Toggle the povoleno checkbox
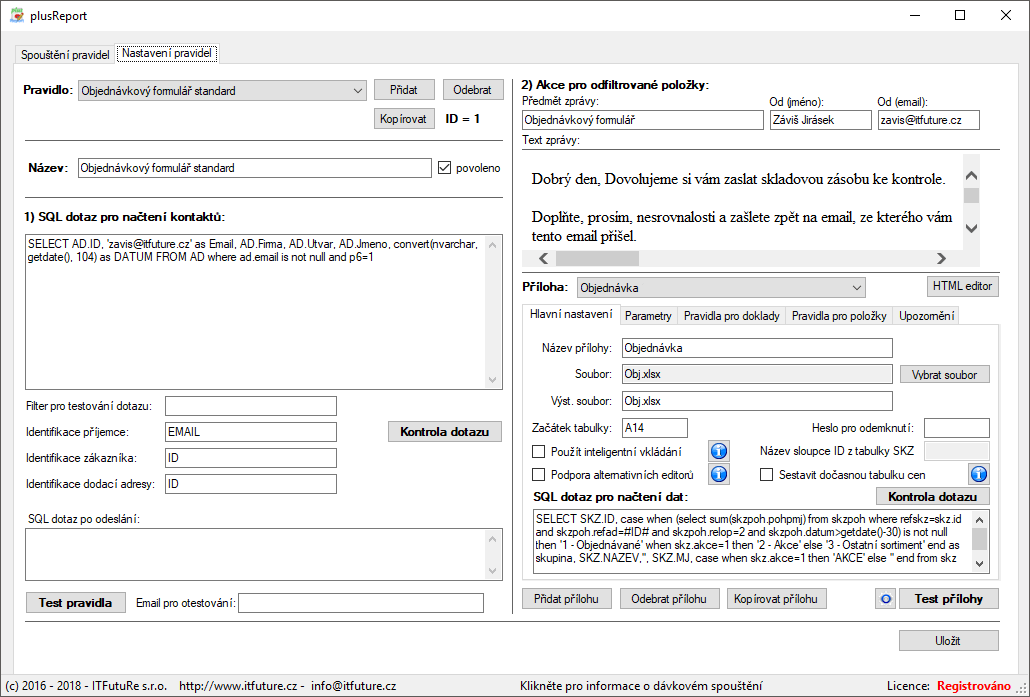 click(445, 168)
